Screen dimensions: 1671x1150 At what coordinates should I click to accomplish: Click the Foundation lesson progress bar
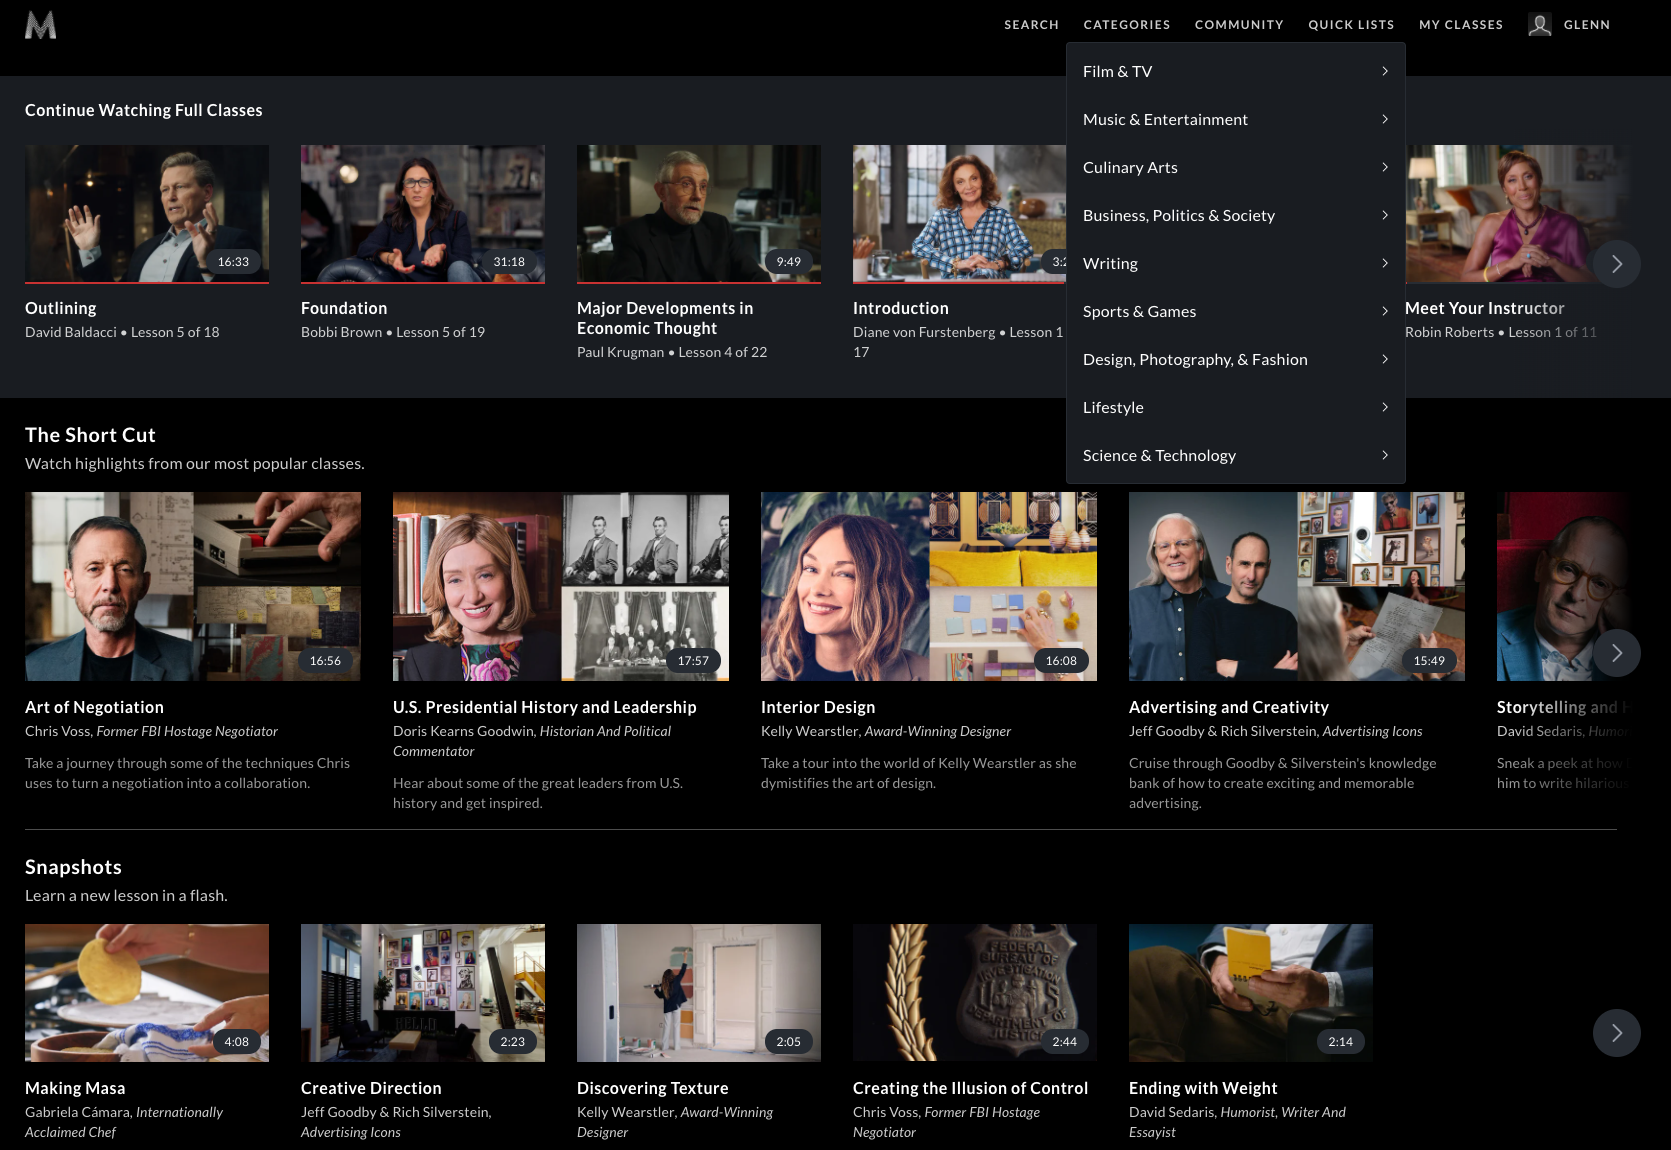click(x=423, y=283)
